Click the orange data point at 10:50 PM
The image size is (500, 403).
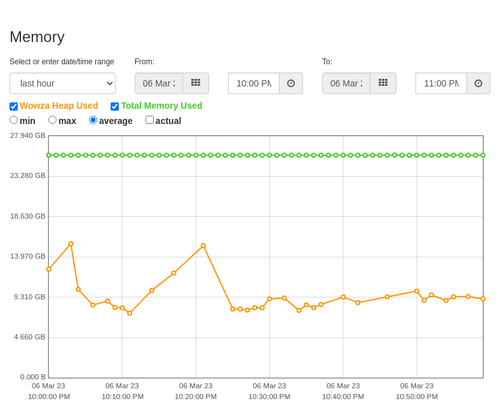point(417,291)
